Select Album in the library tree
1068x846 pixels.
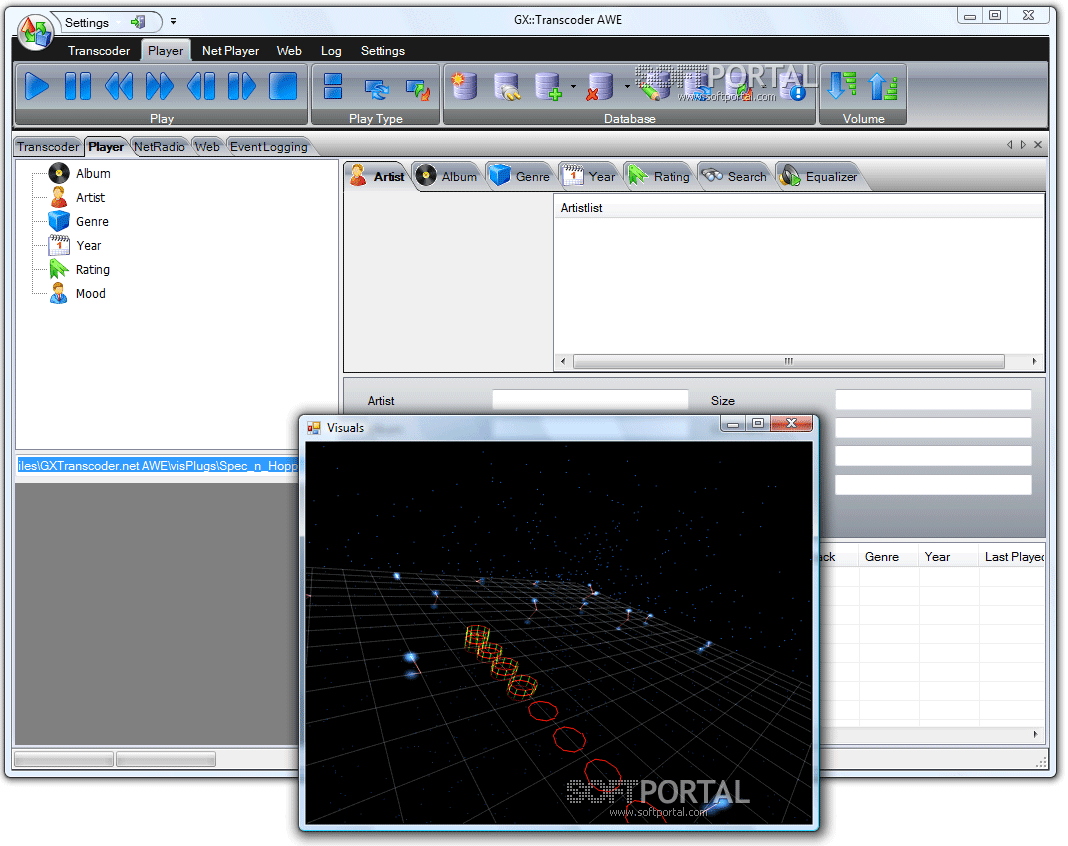pos(93,174)
